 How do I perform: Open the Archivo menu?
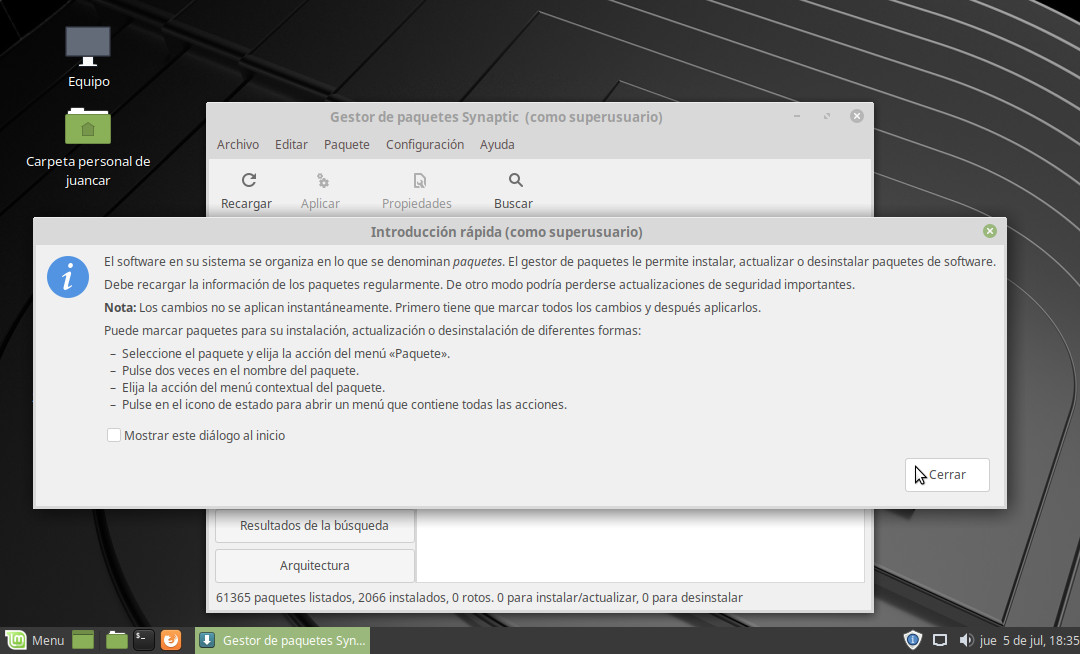[238, 145]
